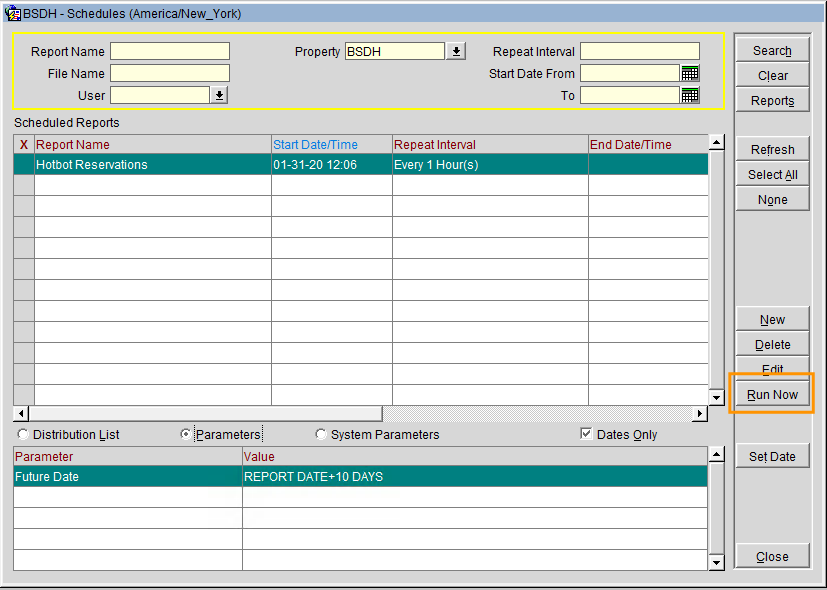The height and width of the screenshot is (590, 827).
Task: Click the None button
Action: [x=772, y=199]
